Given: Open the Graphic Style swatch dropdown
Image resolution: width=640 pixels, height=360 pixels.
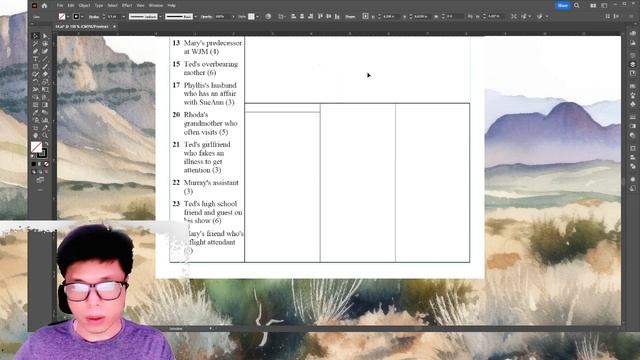Looking at the screenshot, I should click(257, 17).
